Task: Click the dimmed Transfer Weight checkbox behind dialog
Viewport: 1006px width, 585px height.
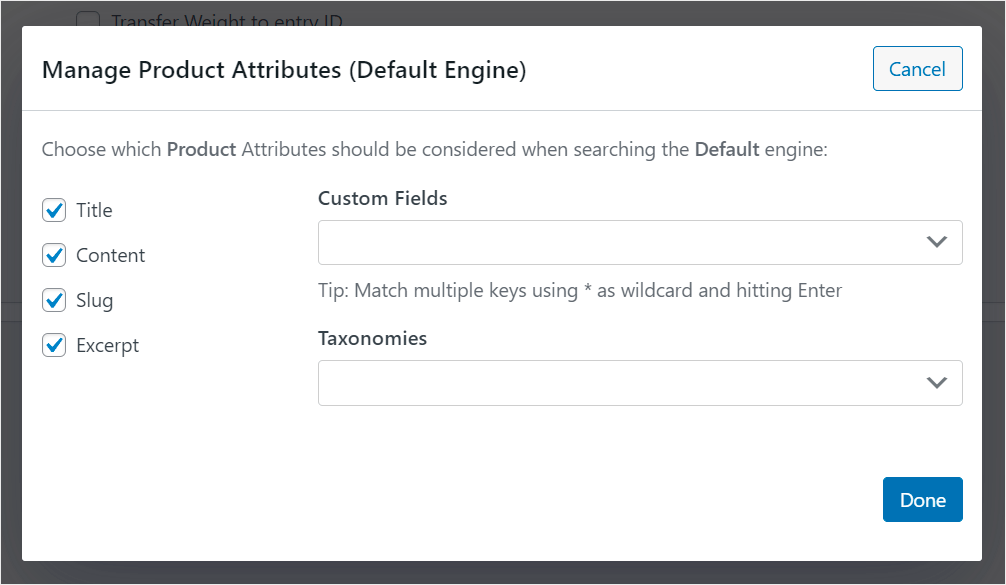Action: click(89, 19)
